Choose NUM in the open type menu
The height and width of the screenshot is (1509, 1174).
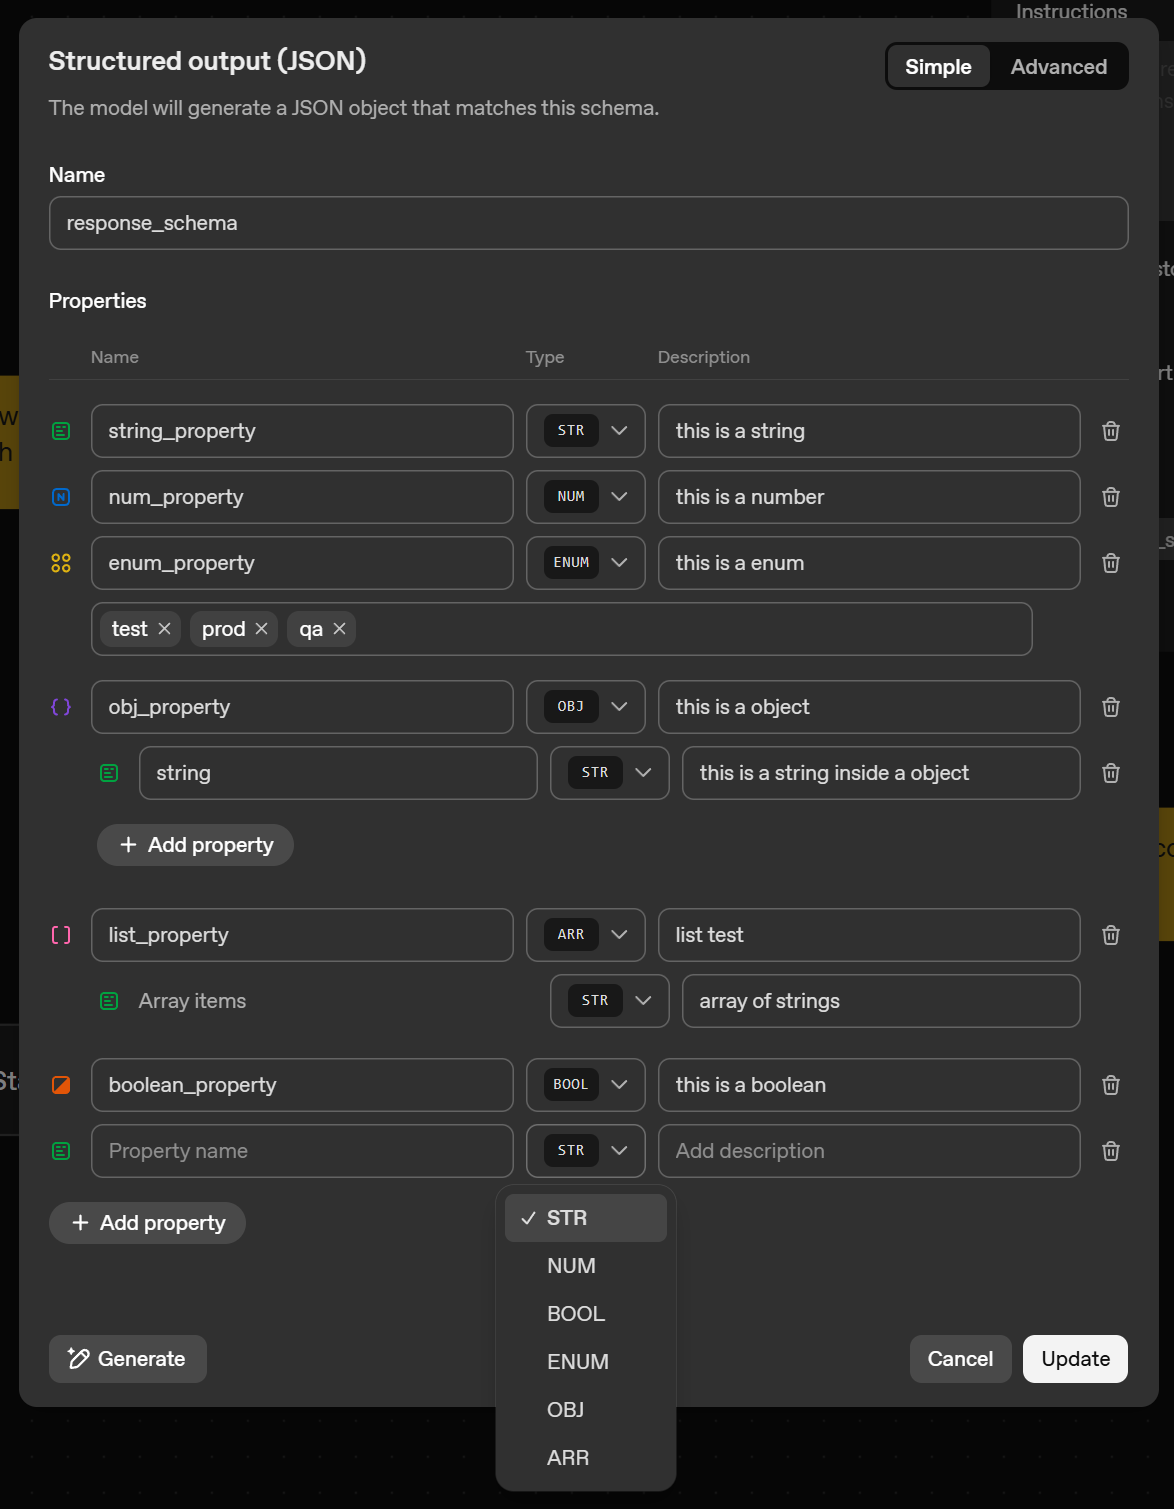click(571, 1265)
